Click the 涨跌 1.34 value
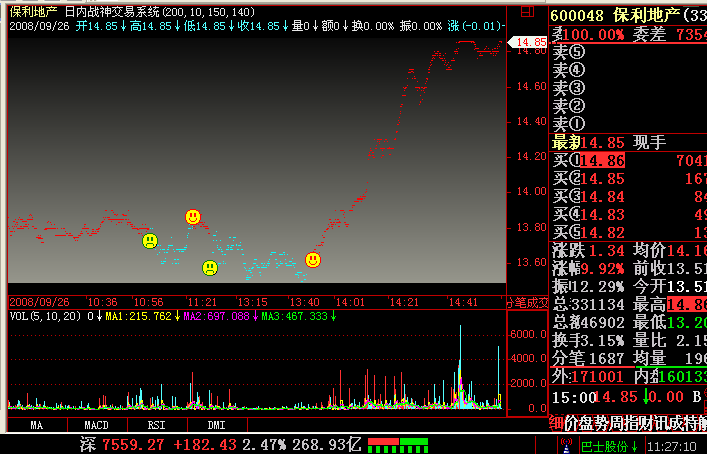Screen dimensions: 707x454 (x=606, y=251)
